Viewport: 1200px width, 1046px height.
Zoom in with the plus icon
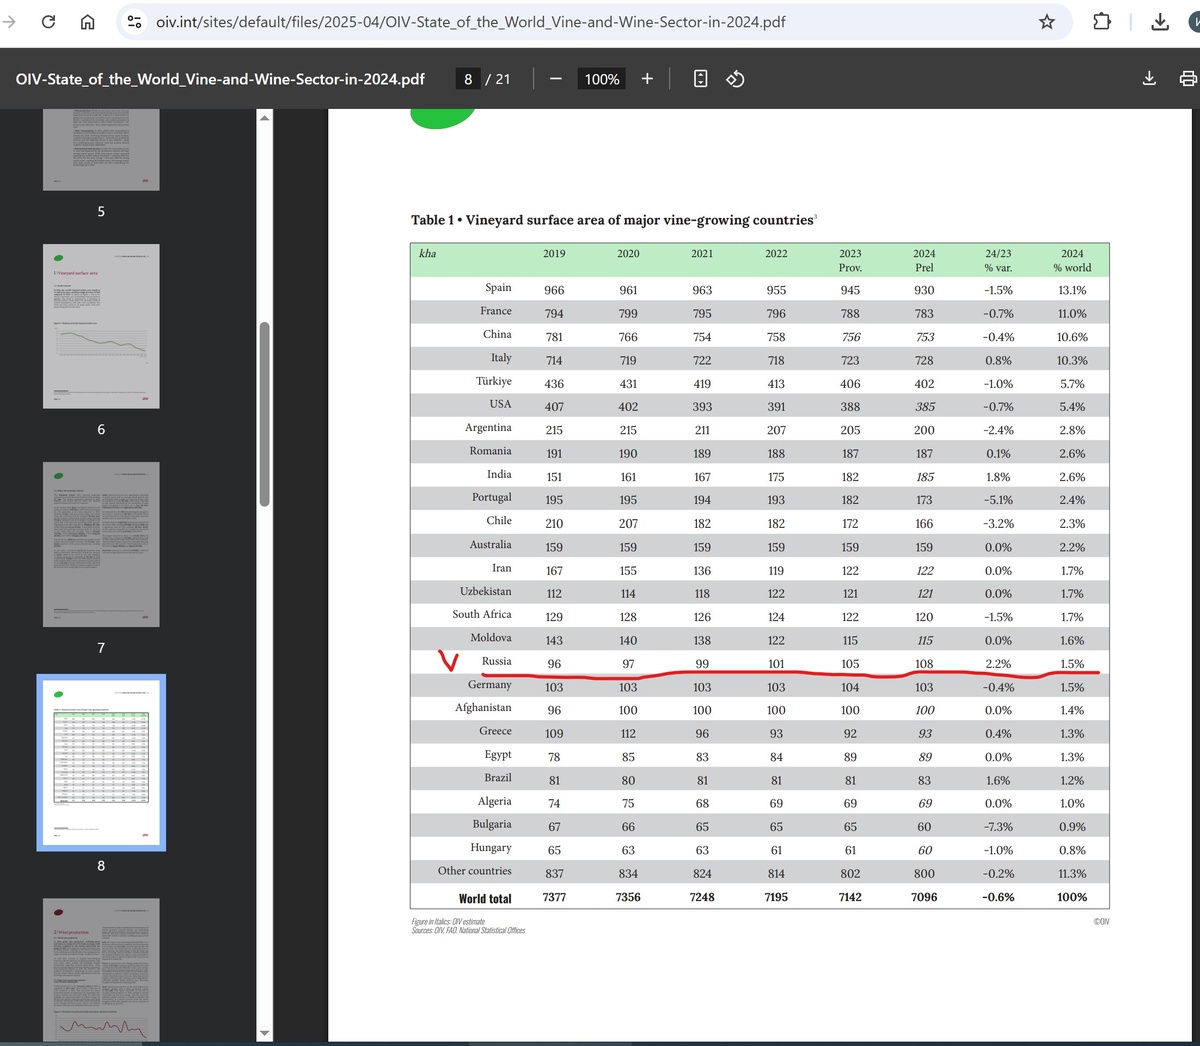coord(647,79)
